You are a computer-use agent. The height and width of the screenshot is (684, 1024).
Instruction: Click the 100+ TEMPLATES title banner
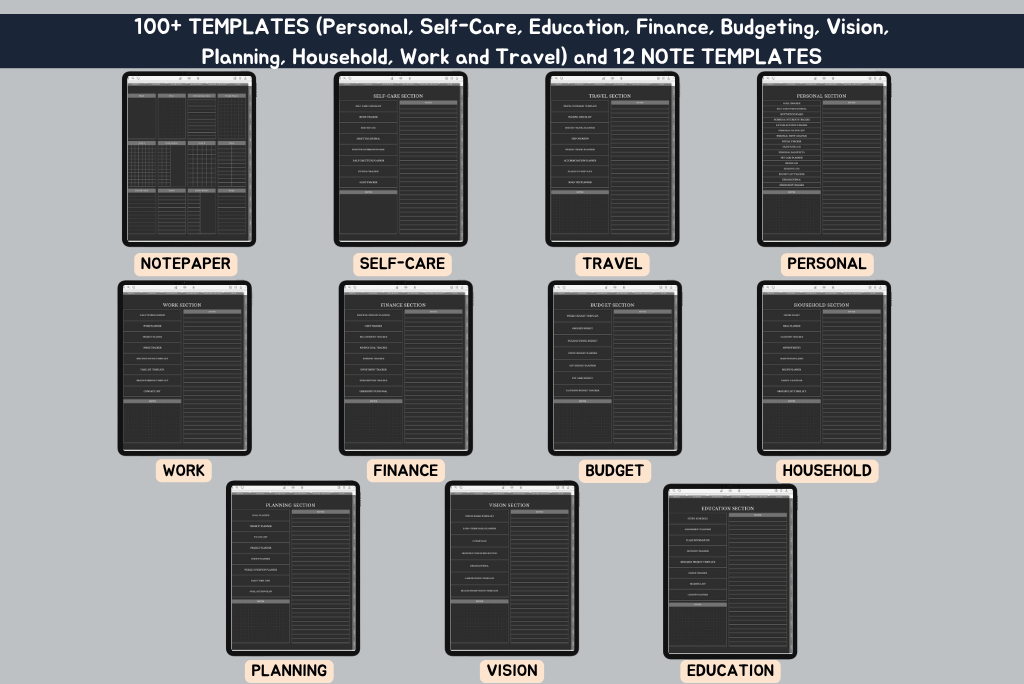click(x=512, y=42)
